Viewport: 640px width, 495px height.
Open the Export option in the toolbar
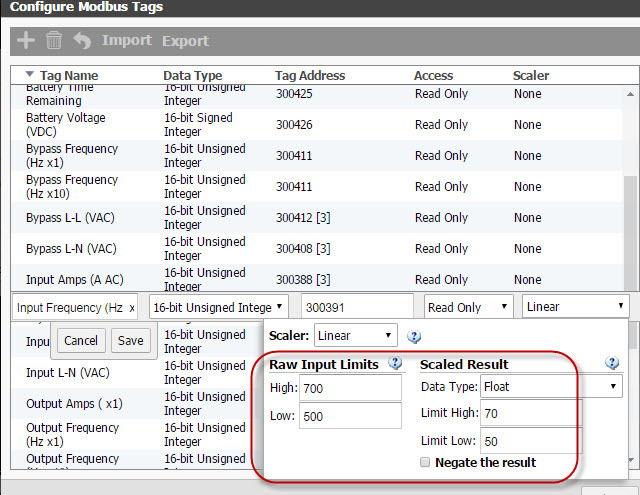coord(185,41)
